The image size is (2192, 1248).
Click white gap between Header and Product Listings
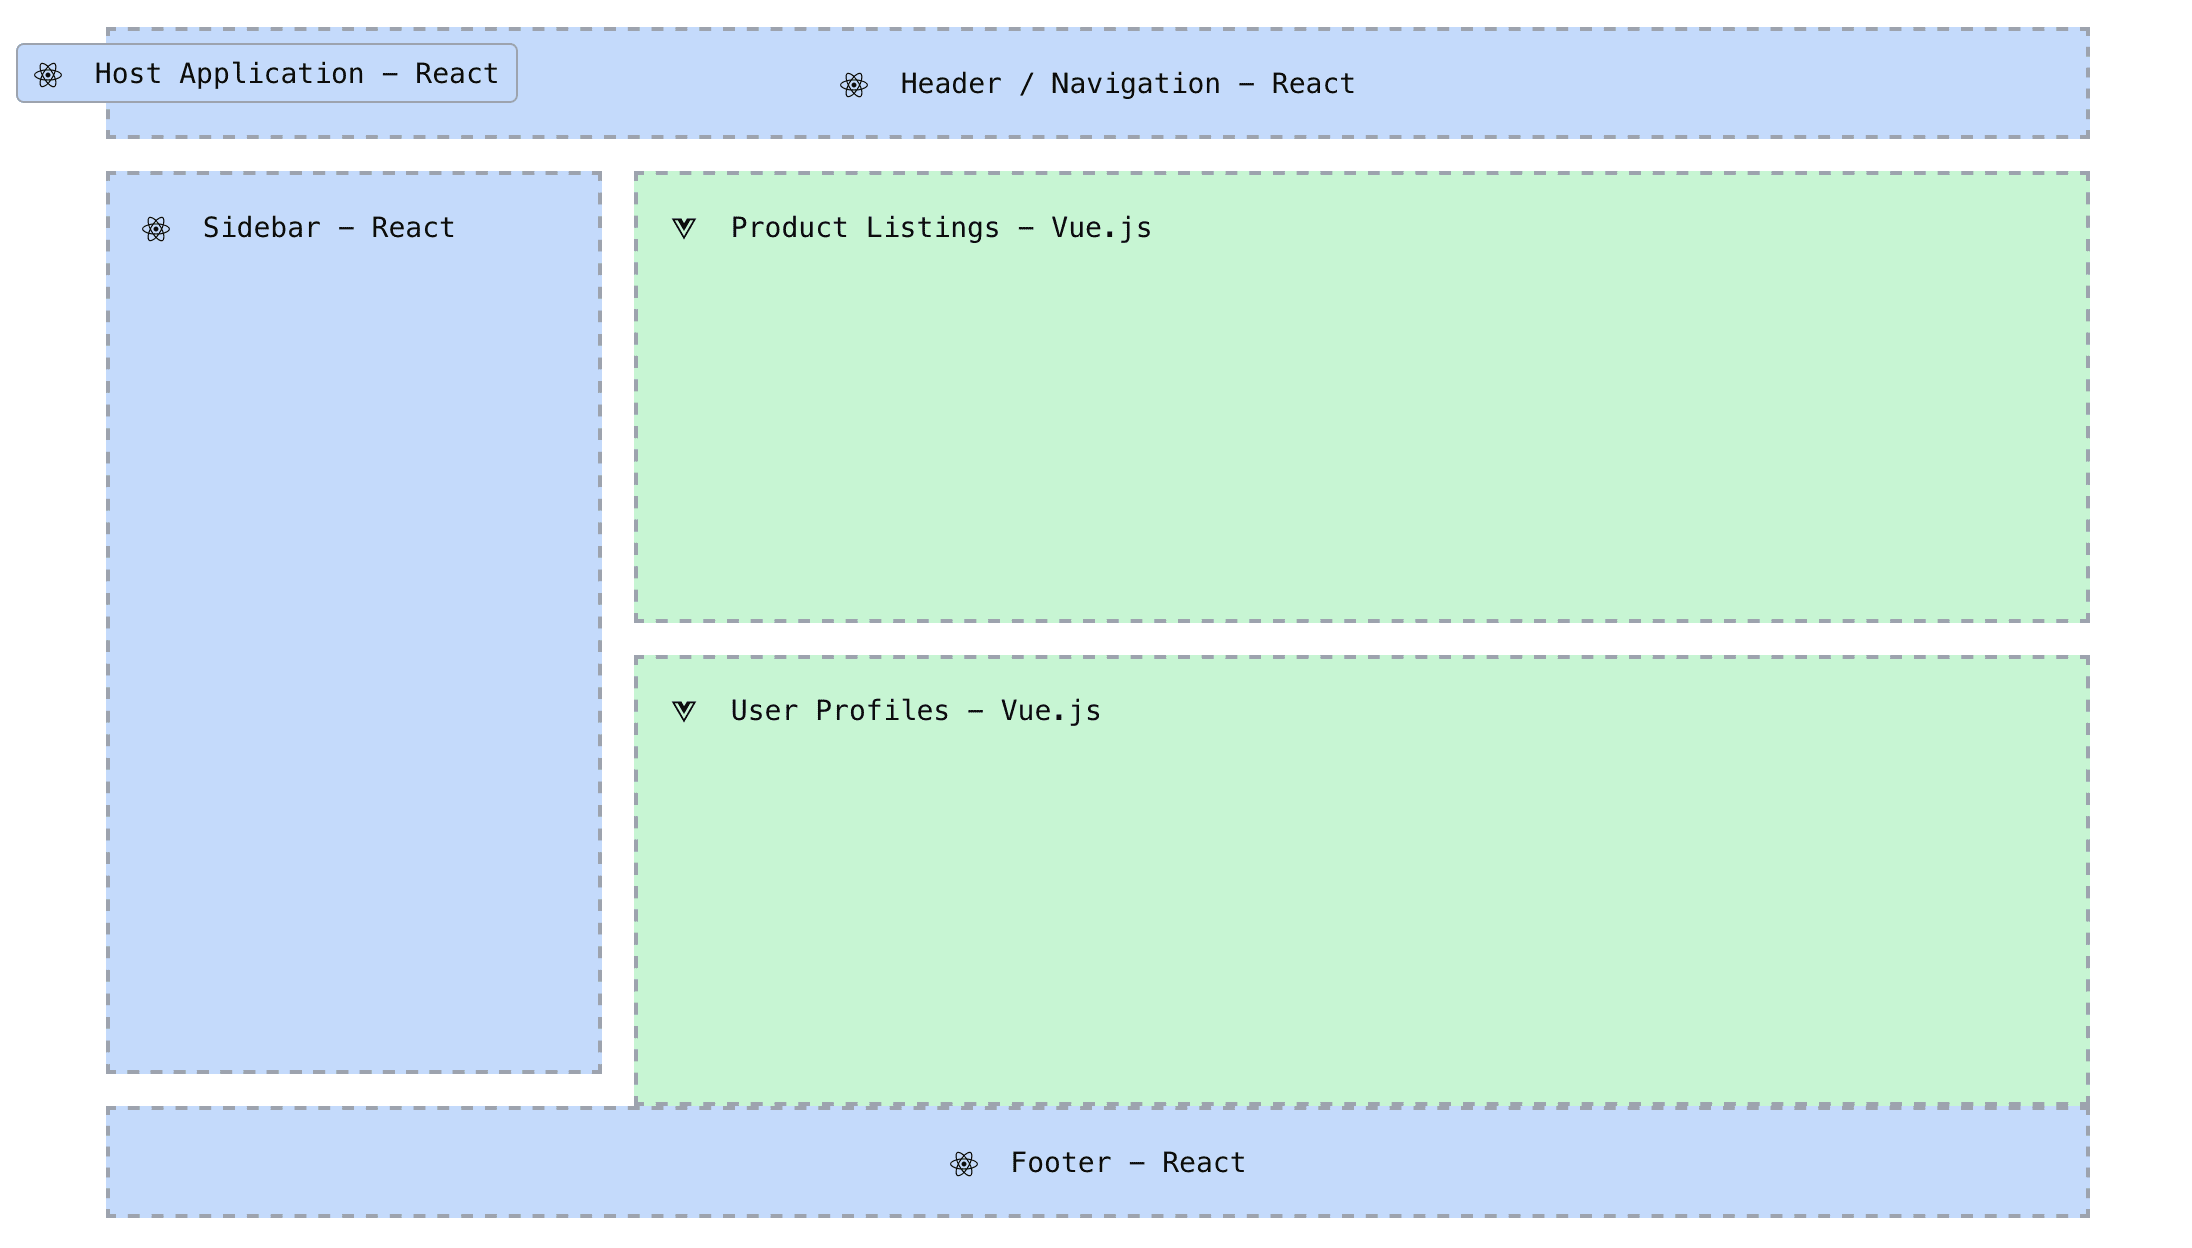click(1360, 155)
